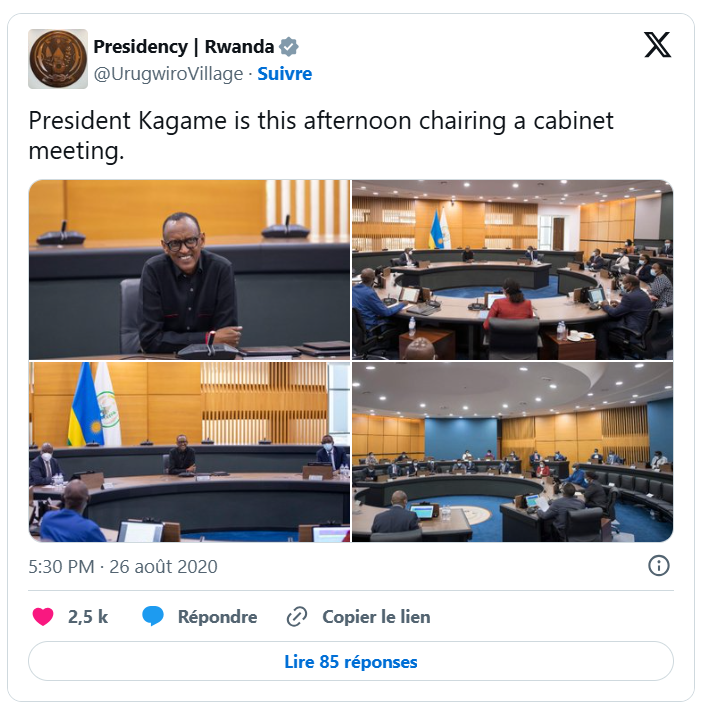Like the tweet with heart icon

pyautogui.click(x=43, y=616)
